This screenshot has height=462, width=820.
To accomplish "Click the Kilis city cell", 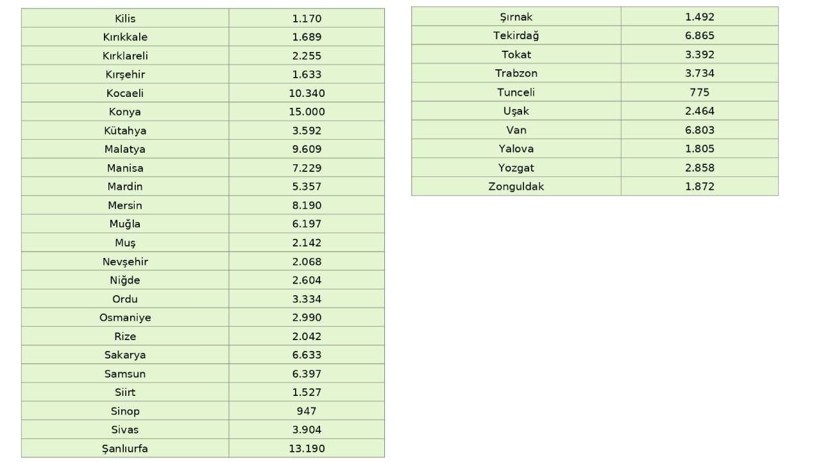I will pos(125,18).
